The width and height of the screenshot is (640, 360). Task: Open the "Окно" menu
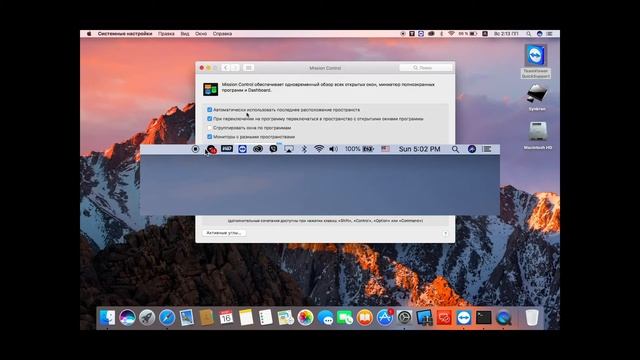[x=201, y=34]
